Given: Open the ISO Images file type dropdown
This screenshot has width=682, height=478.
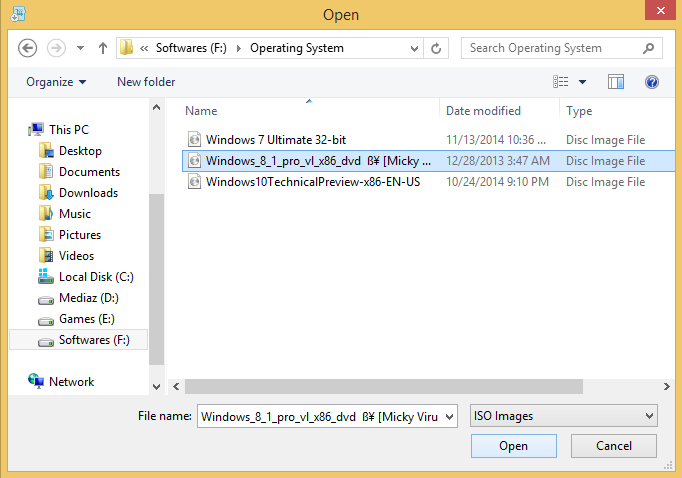Looking at the screenshot, I should 564,416.
